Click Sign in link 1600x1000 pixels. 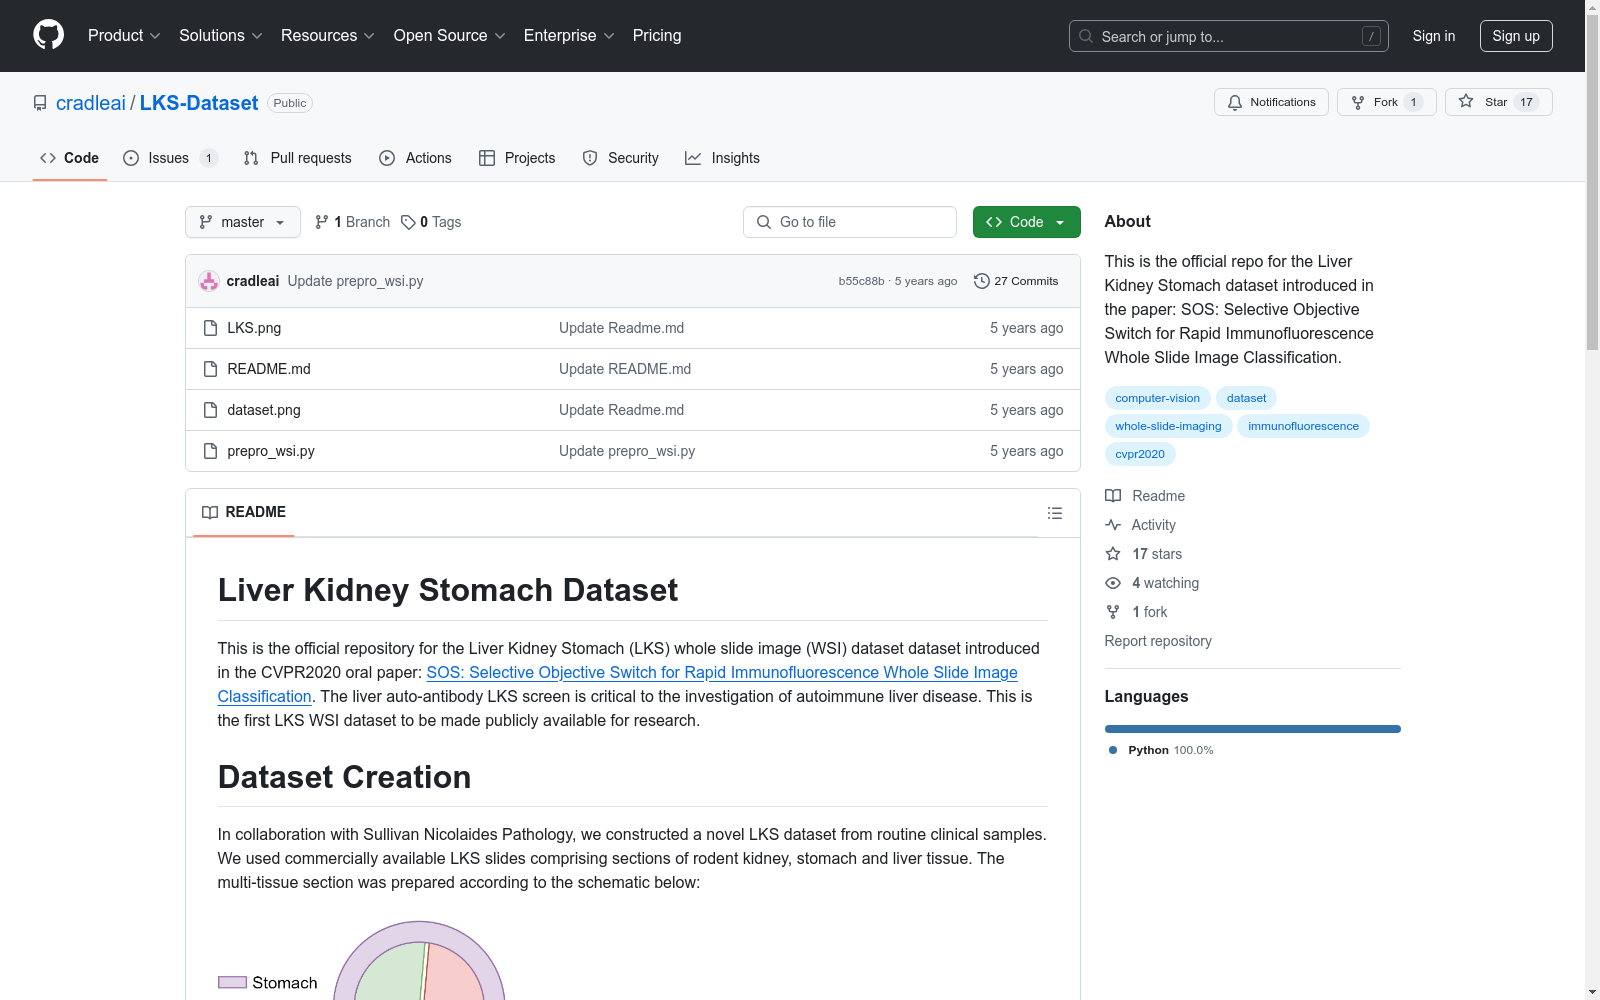pos(1434,36)
